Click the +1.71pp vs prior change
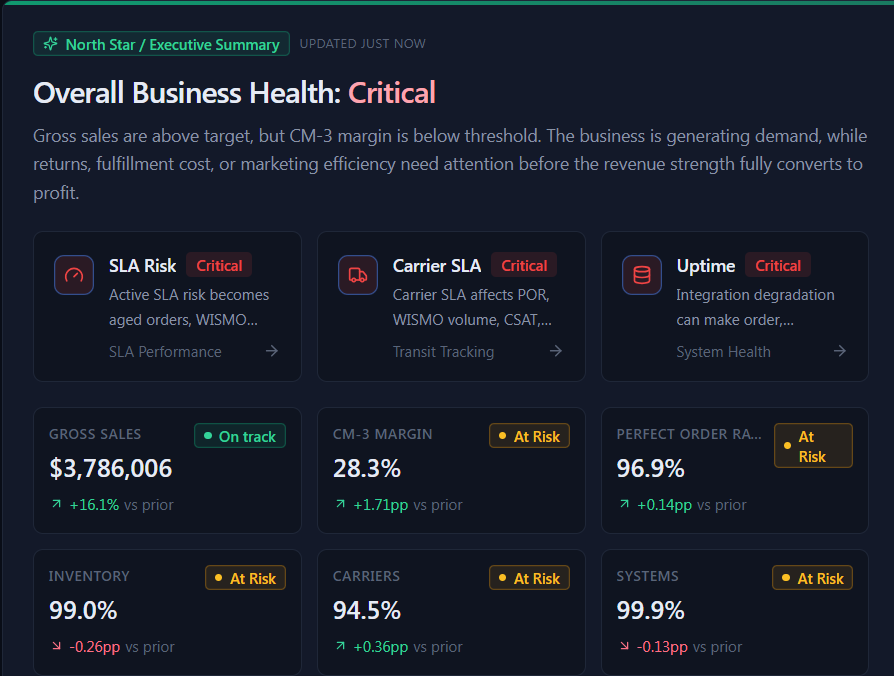894x676 pixels. (x=408, y=505)
